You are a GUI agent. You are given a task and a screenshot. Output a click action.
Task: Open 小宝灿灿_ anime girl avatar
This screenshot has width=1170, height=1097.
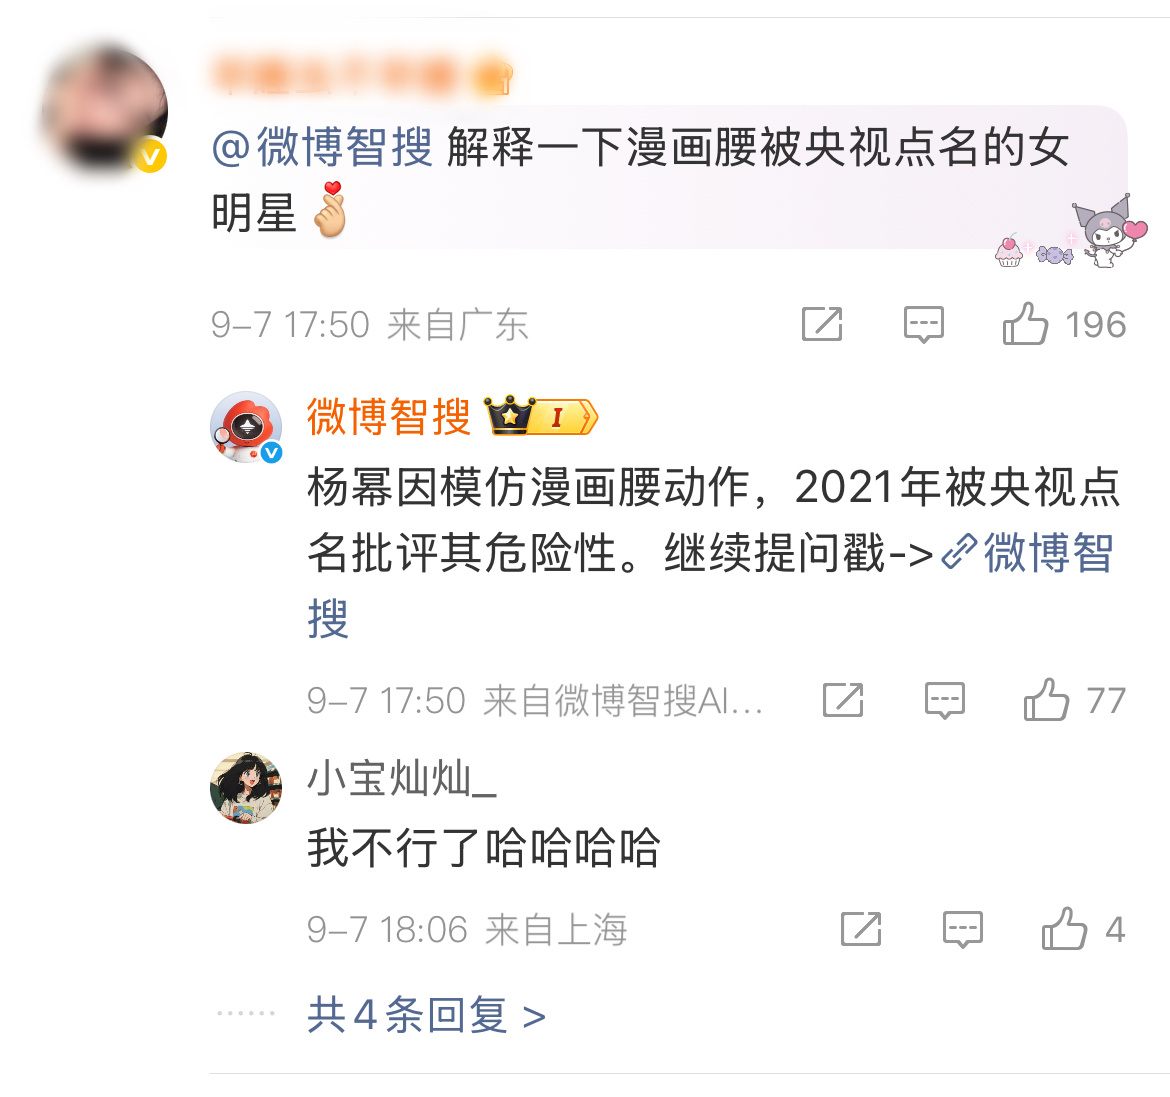(246, 788)
